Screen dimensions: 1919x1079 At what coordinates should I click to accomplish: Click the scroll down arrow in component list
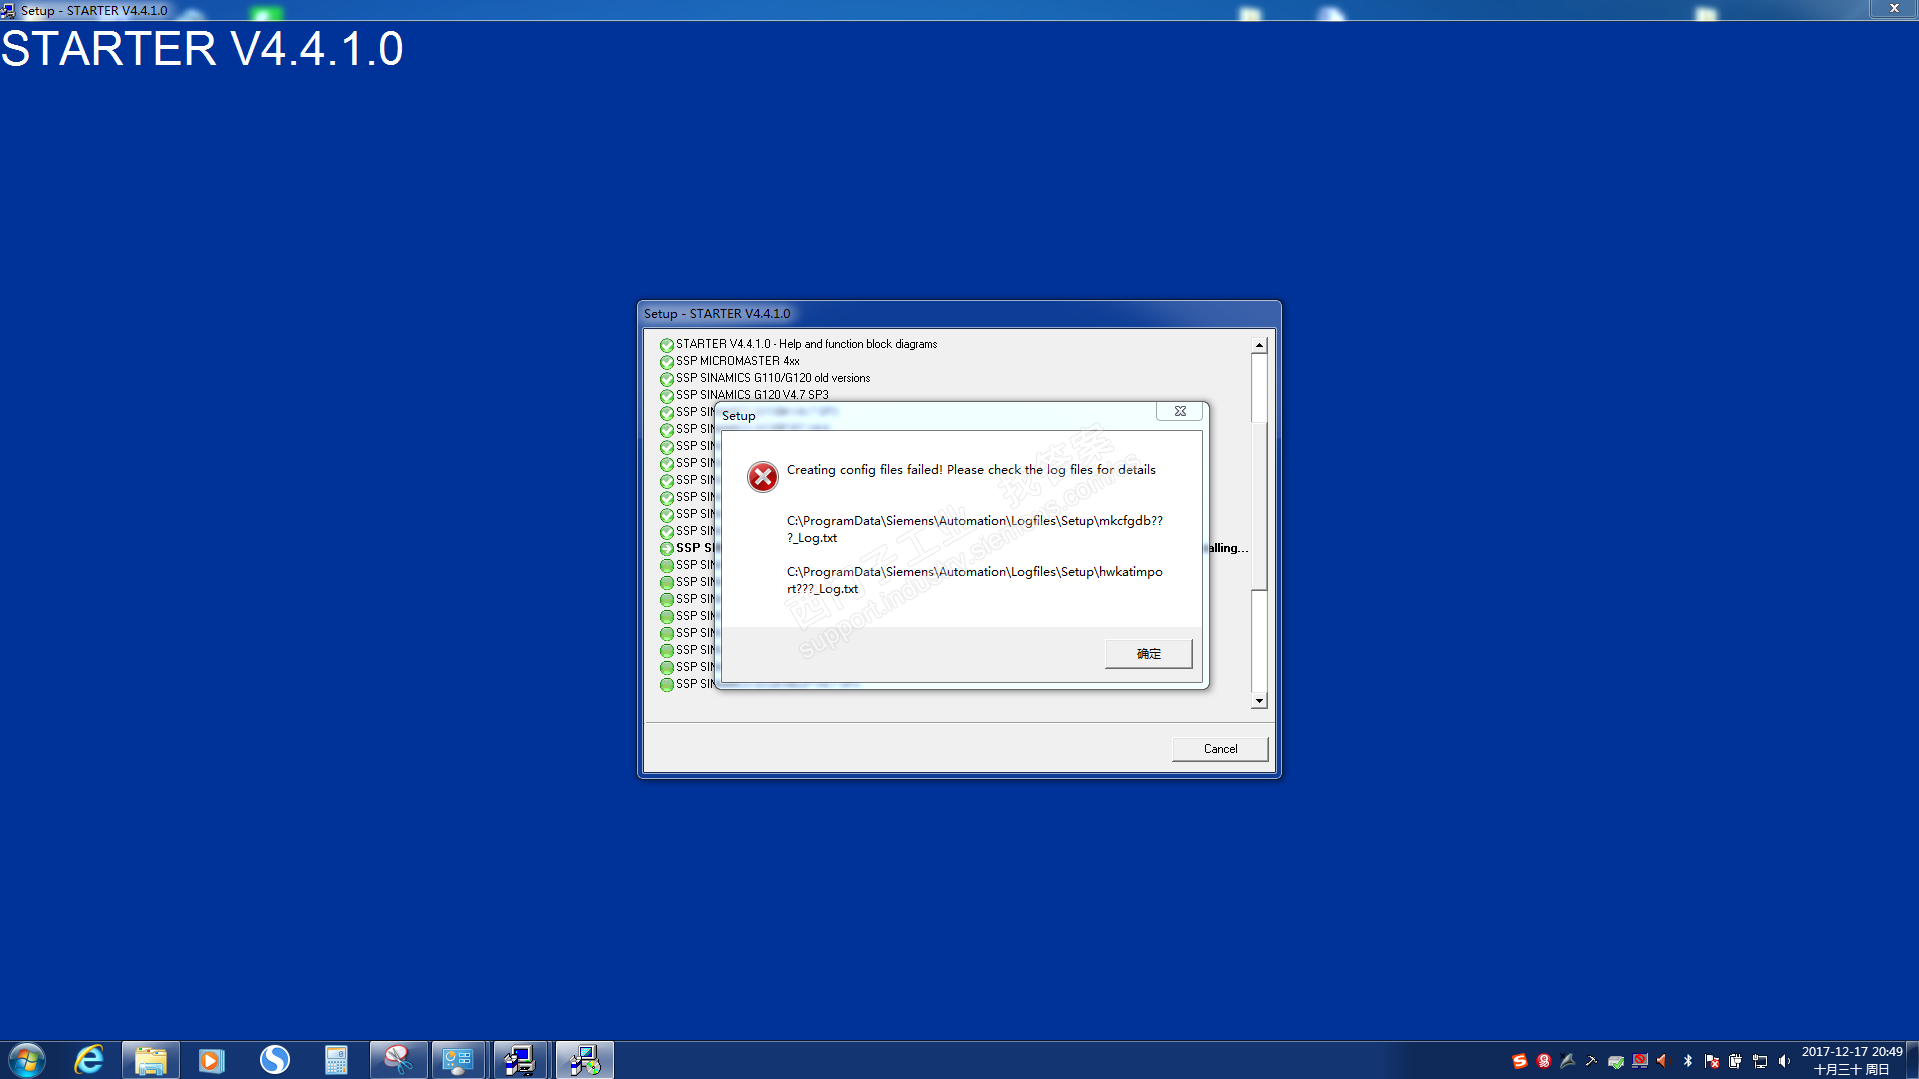(1259, 701)
